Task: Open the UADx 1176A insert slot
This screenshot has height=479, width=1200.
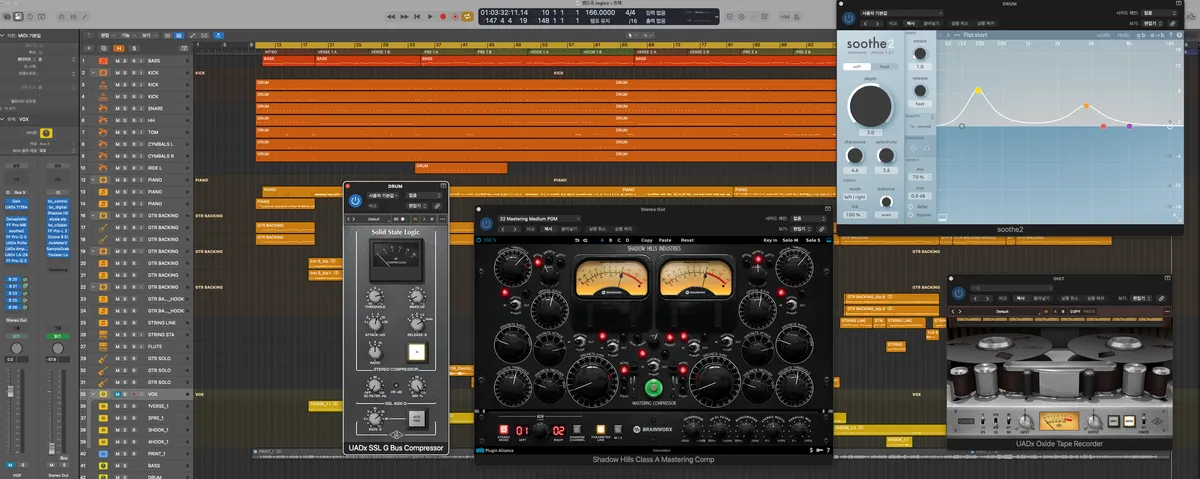Action: coord(15,207)
